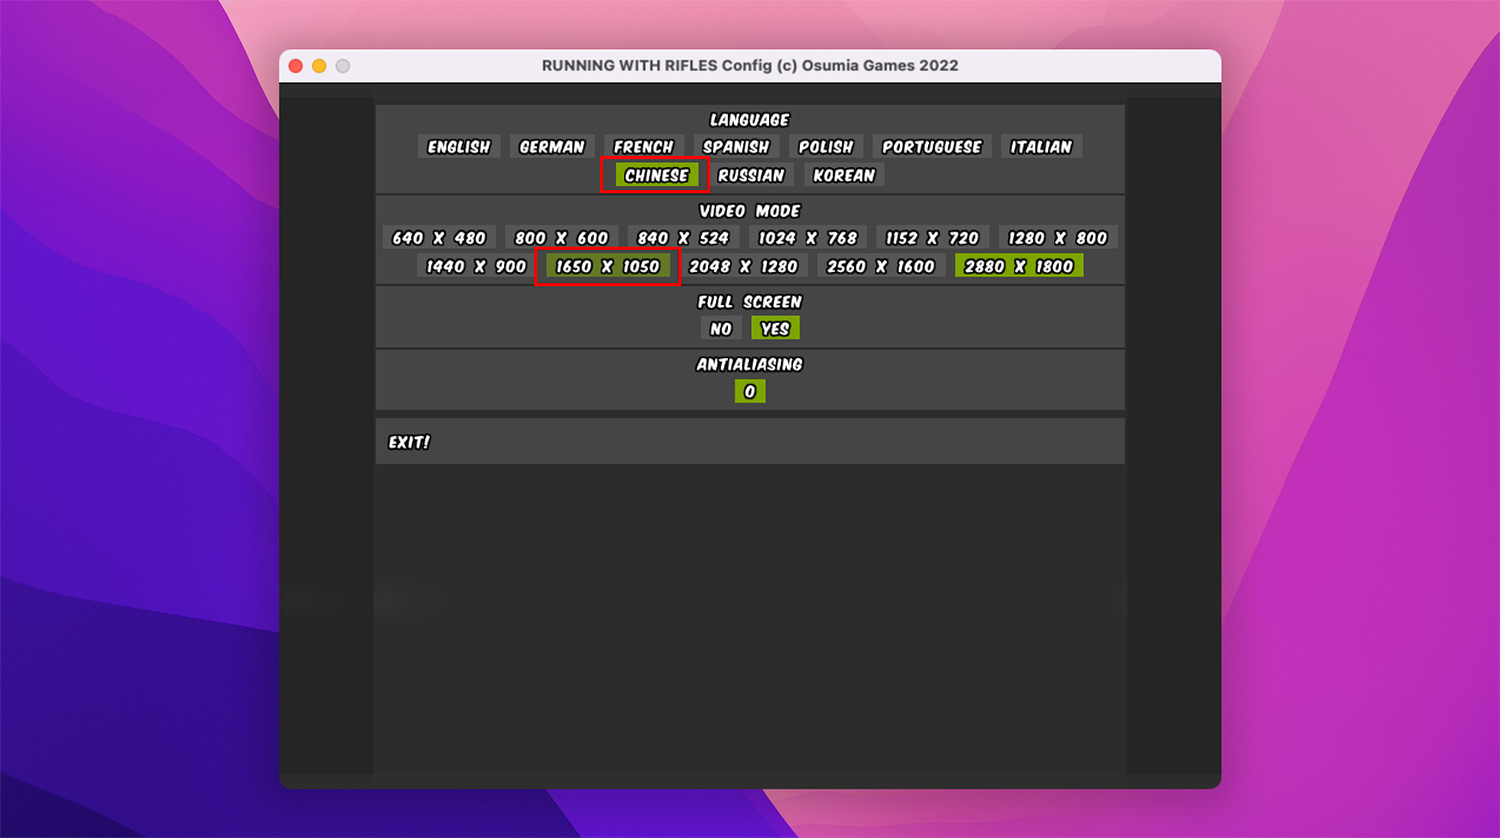Pick Polish language
This screenshot has width=1500, height=838.
click(826, 147)
